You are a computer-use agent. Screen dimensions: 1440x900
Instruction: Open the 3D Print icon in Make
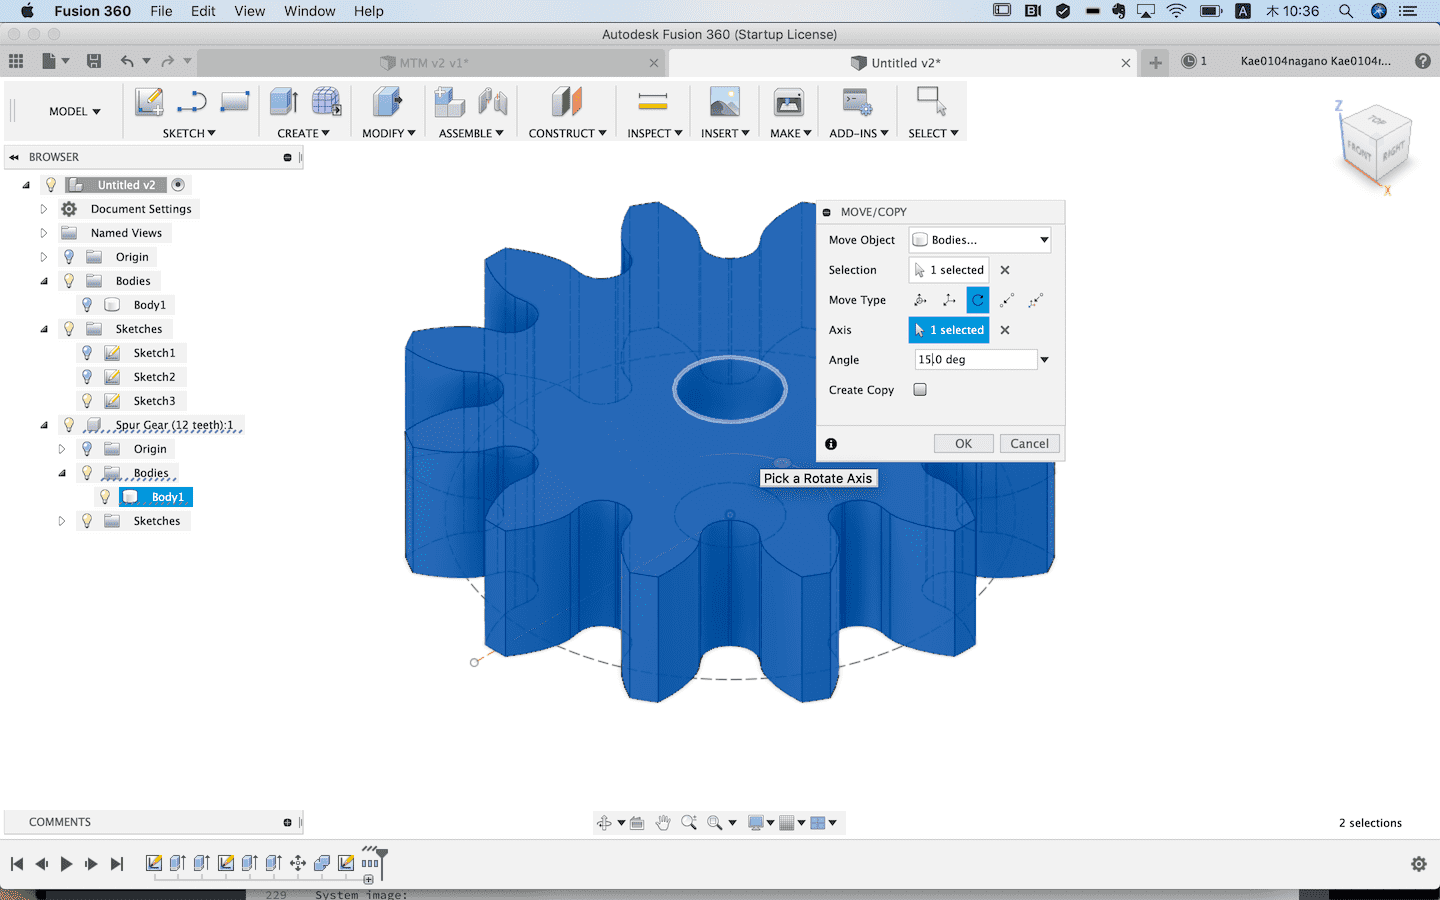789,102
